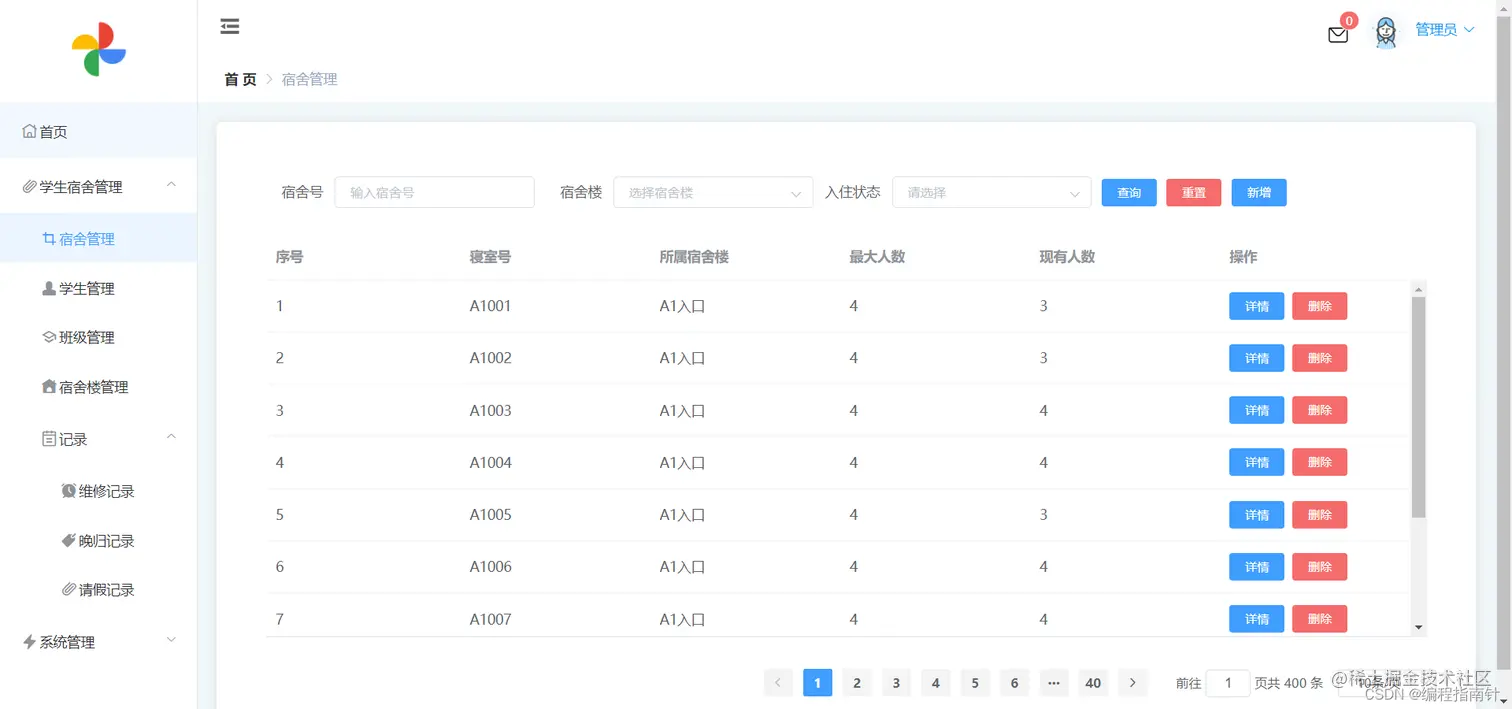Screen dimensions: 1512x709
Task: Click the 查询 search button
Action: pos(1129,193)
